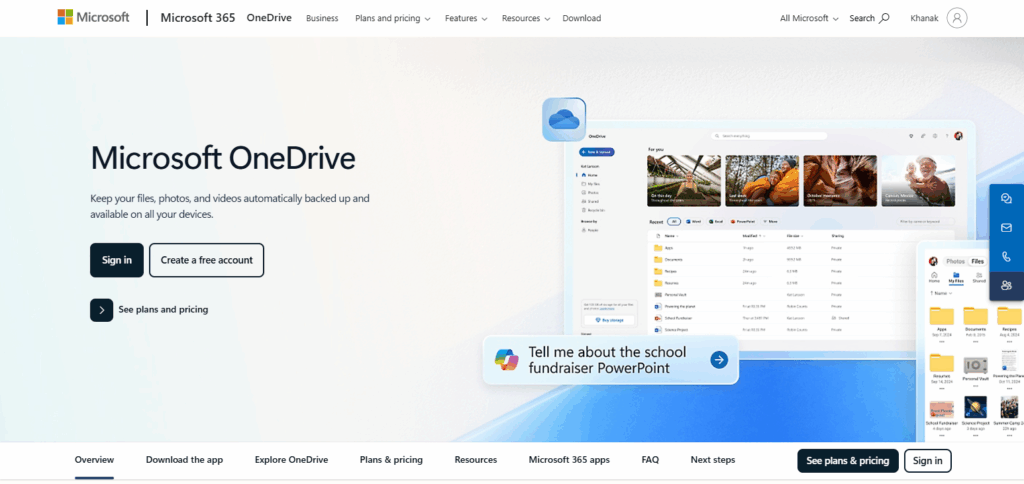The image size is (1024, 484).
Task: Click the dark Sign in hero button
Action: pyautogui.click(x=117, y=260)
